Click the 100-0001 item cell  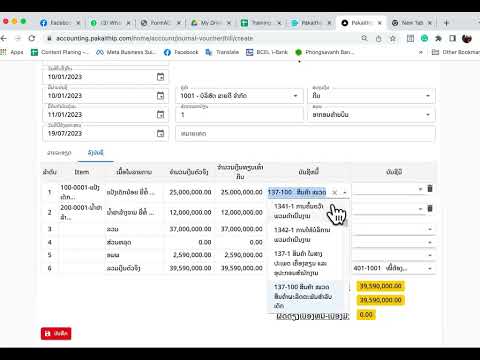point(81,192)
